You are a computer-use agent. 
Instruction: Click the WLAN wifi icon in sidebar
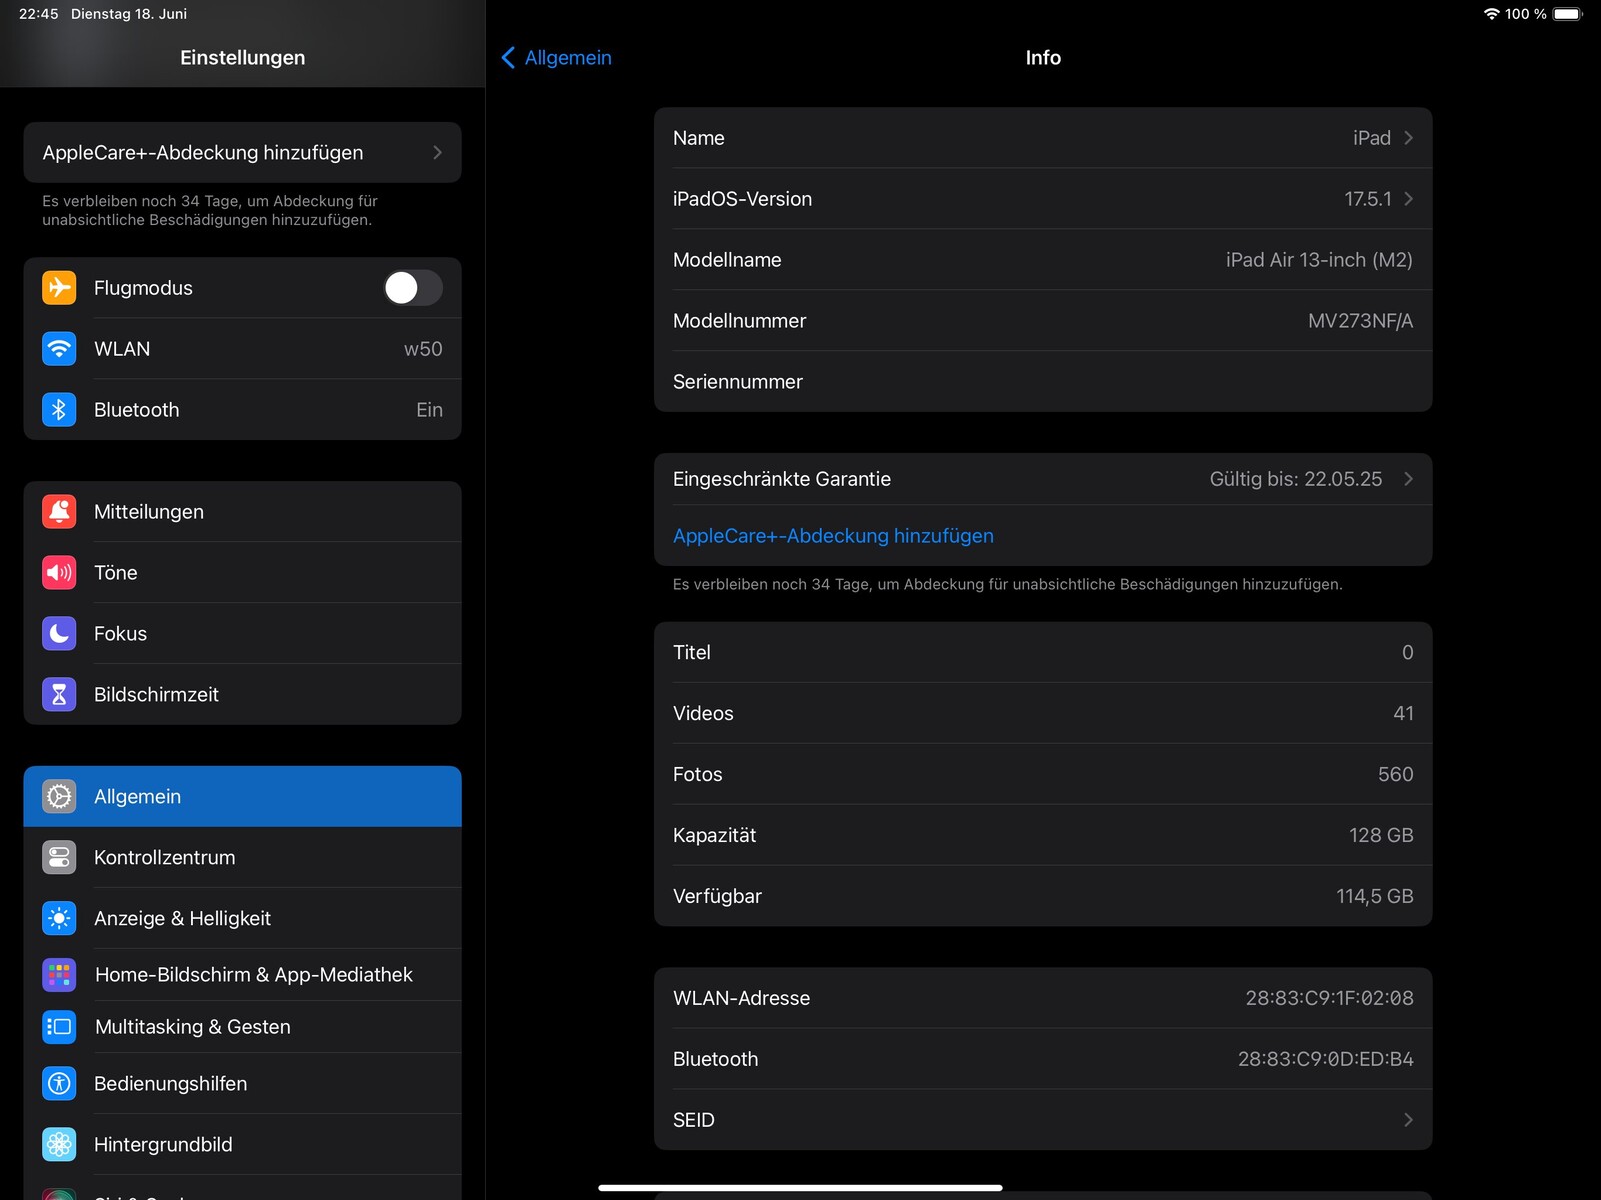(59, 349)
